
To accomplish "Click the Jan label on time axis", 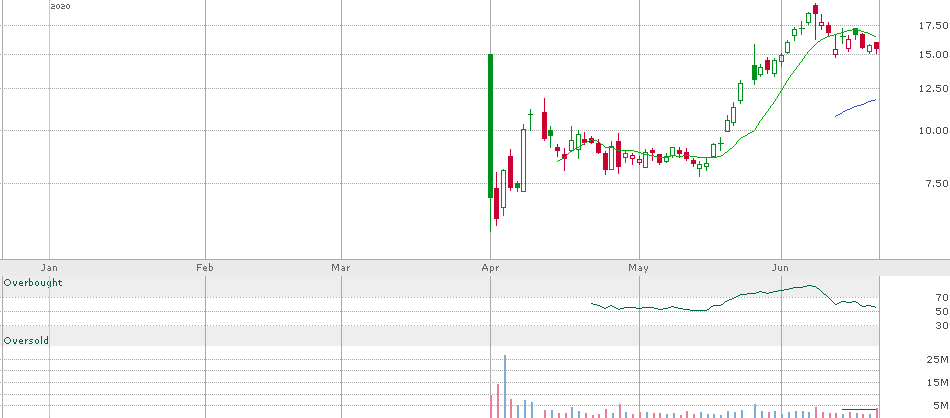I will click(49, 268).
